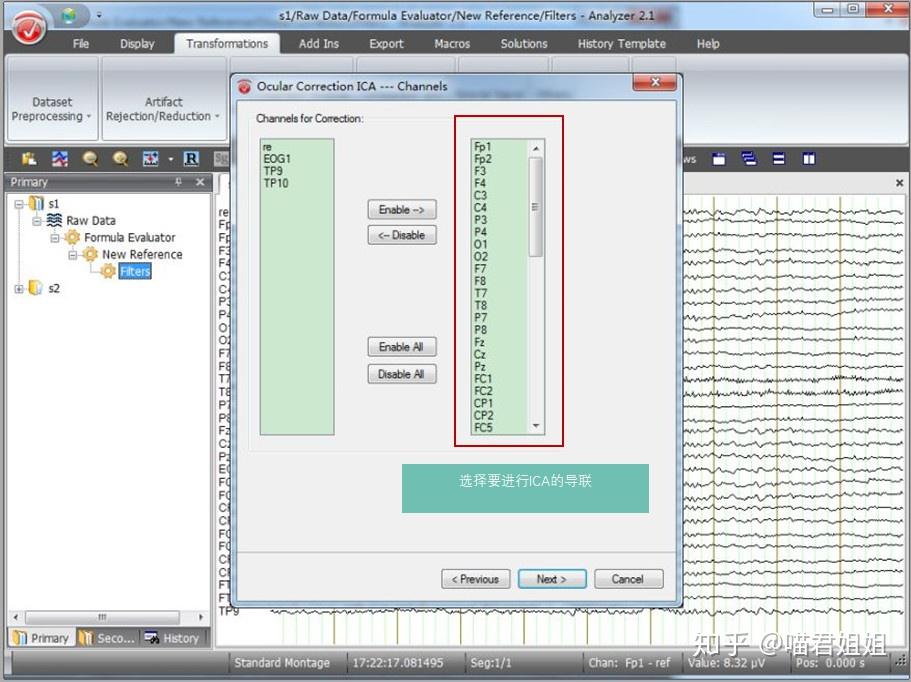
Task: Click the globe icon in title bar
Action: pos(69,16)
